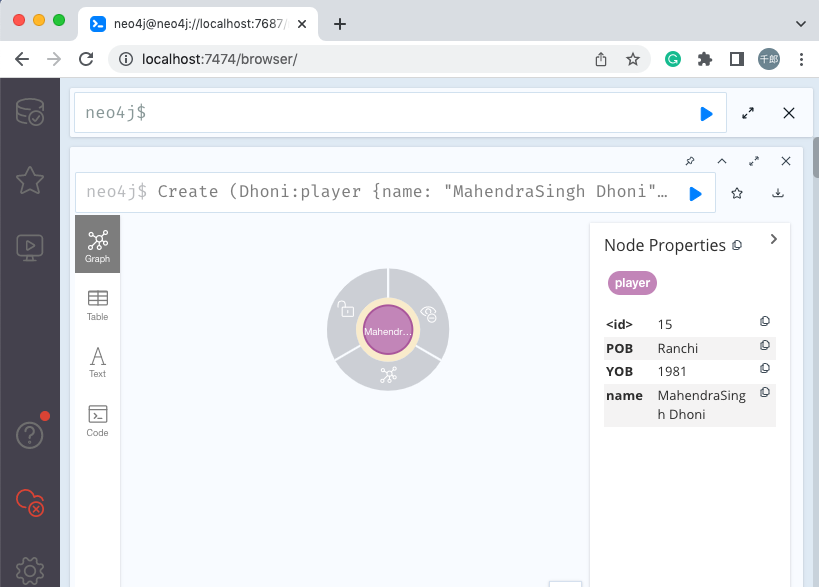View site information icon
This screenshot has width=819, height=587.
[125, 59]
